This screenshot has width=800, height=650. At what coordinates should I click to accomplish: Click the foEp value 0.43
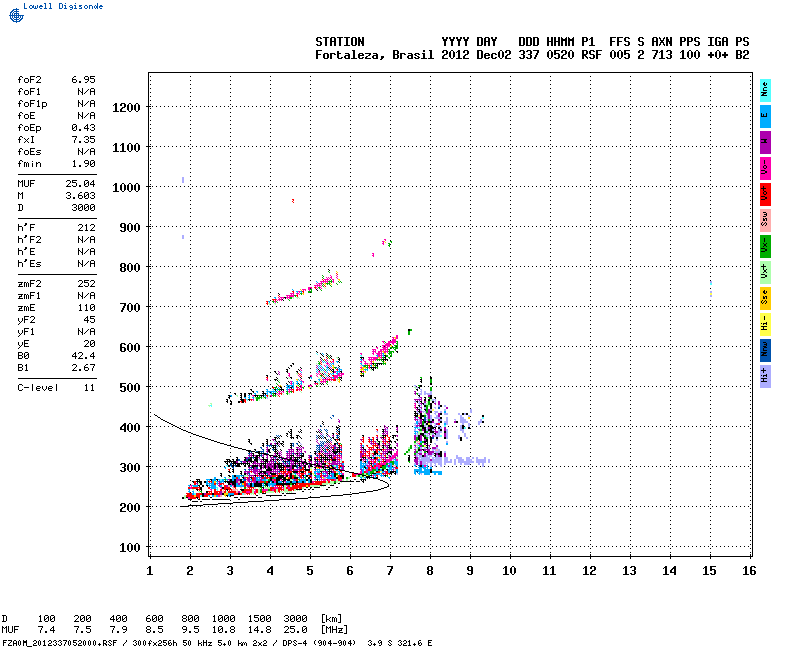(x=83, y=128)
